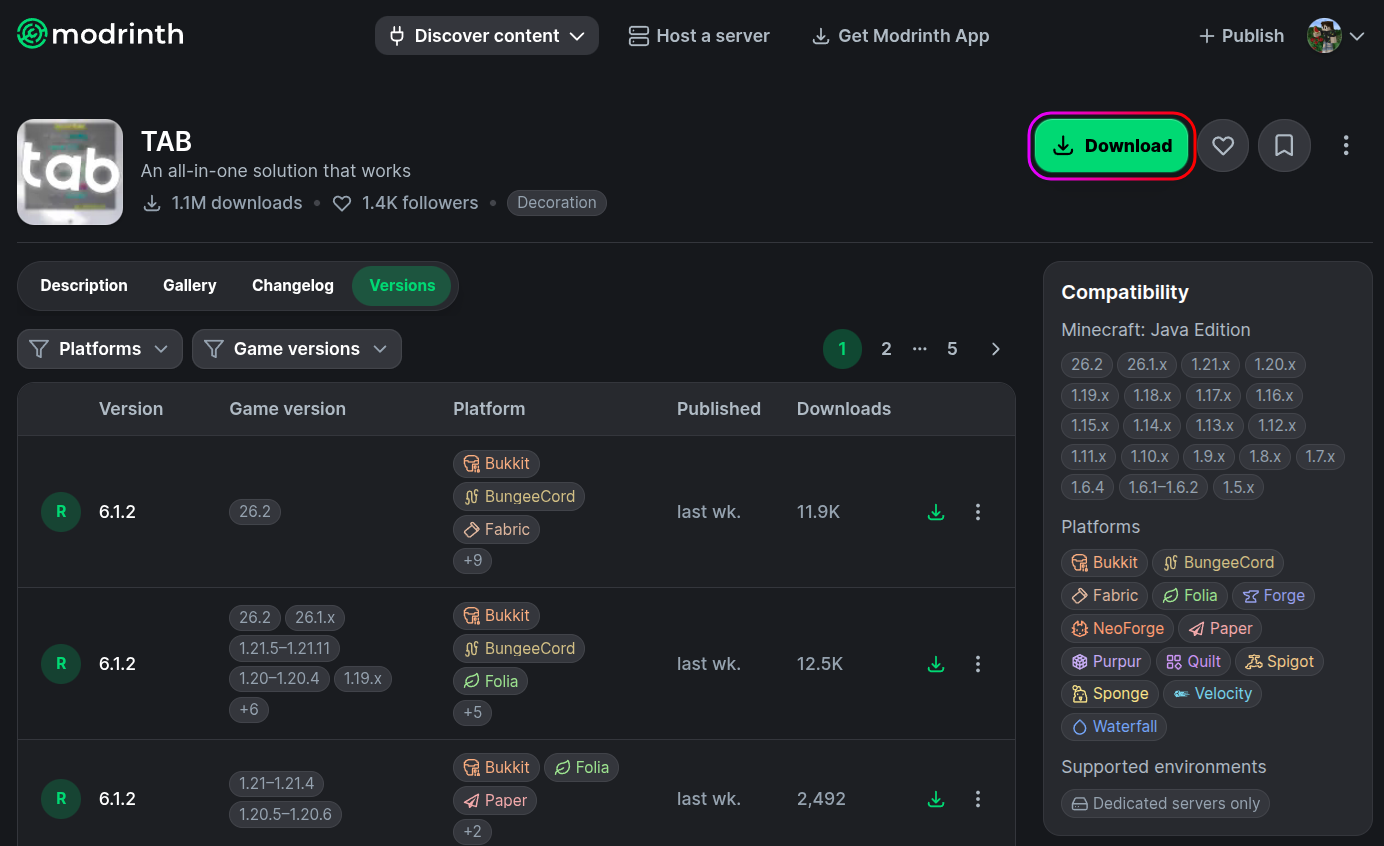The height and width of the screenshot is (846, 1384).
Task: Select the Decoration category tag
Action: click(x=557, y=203)
